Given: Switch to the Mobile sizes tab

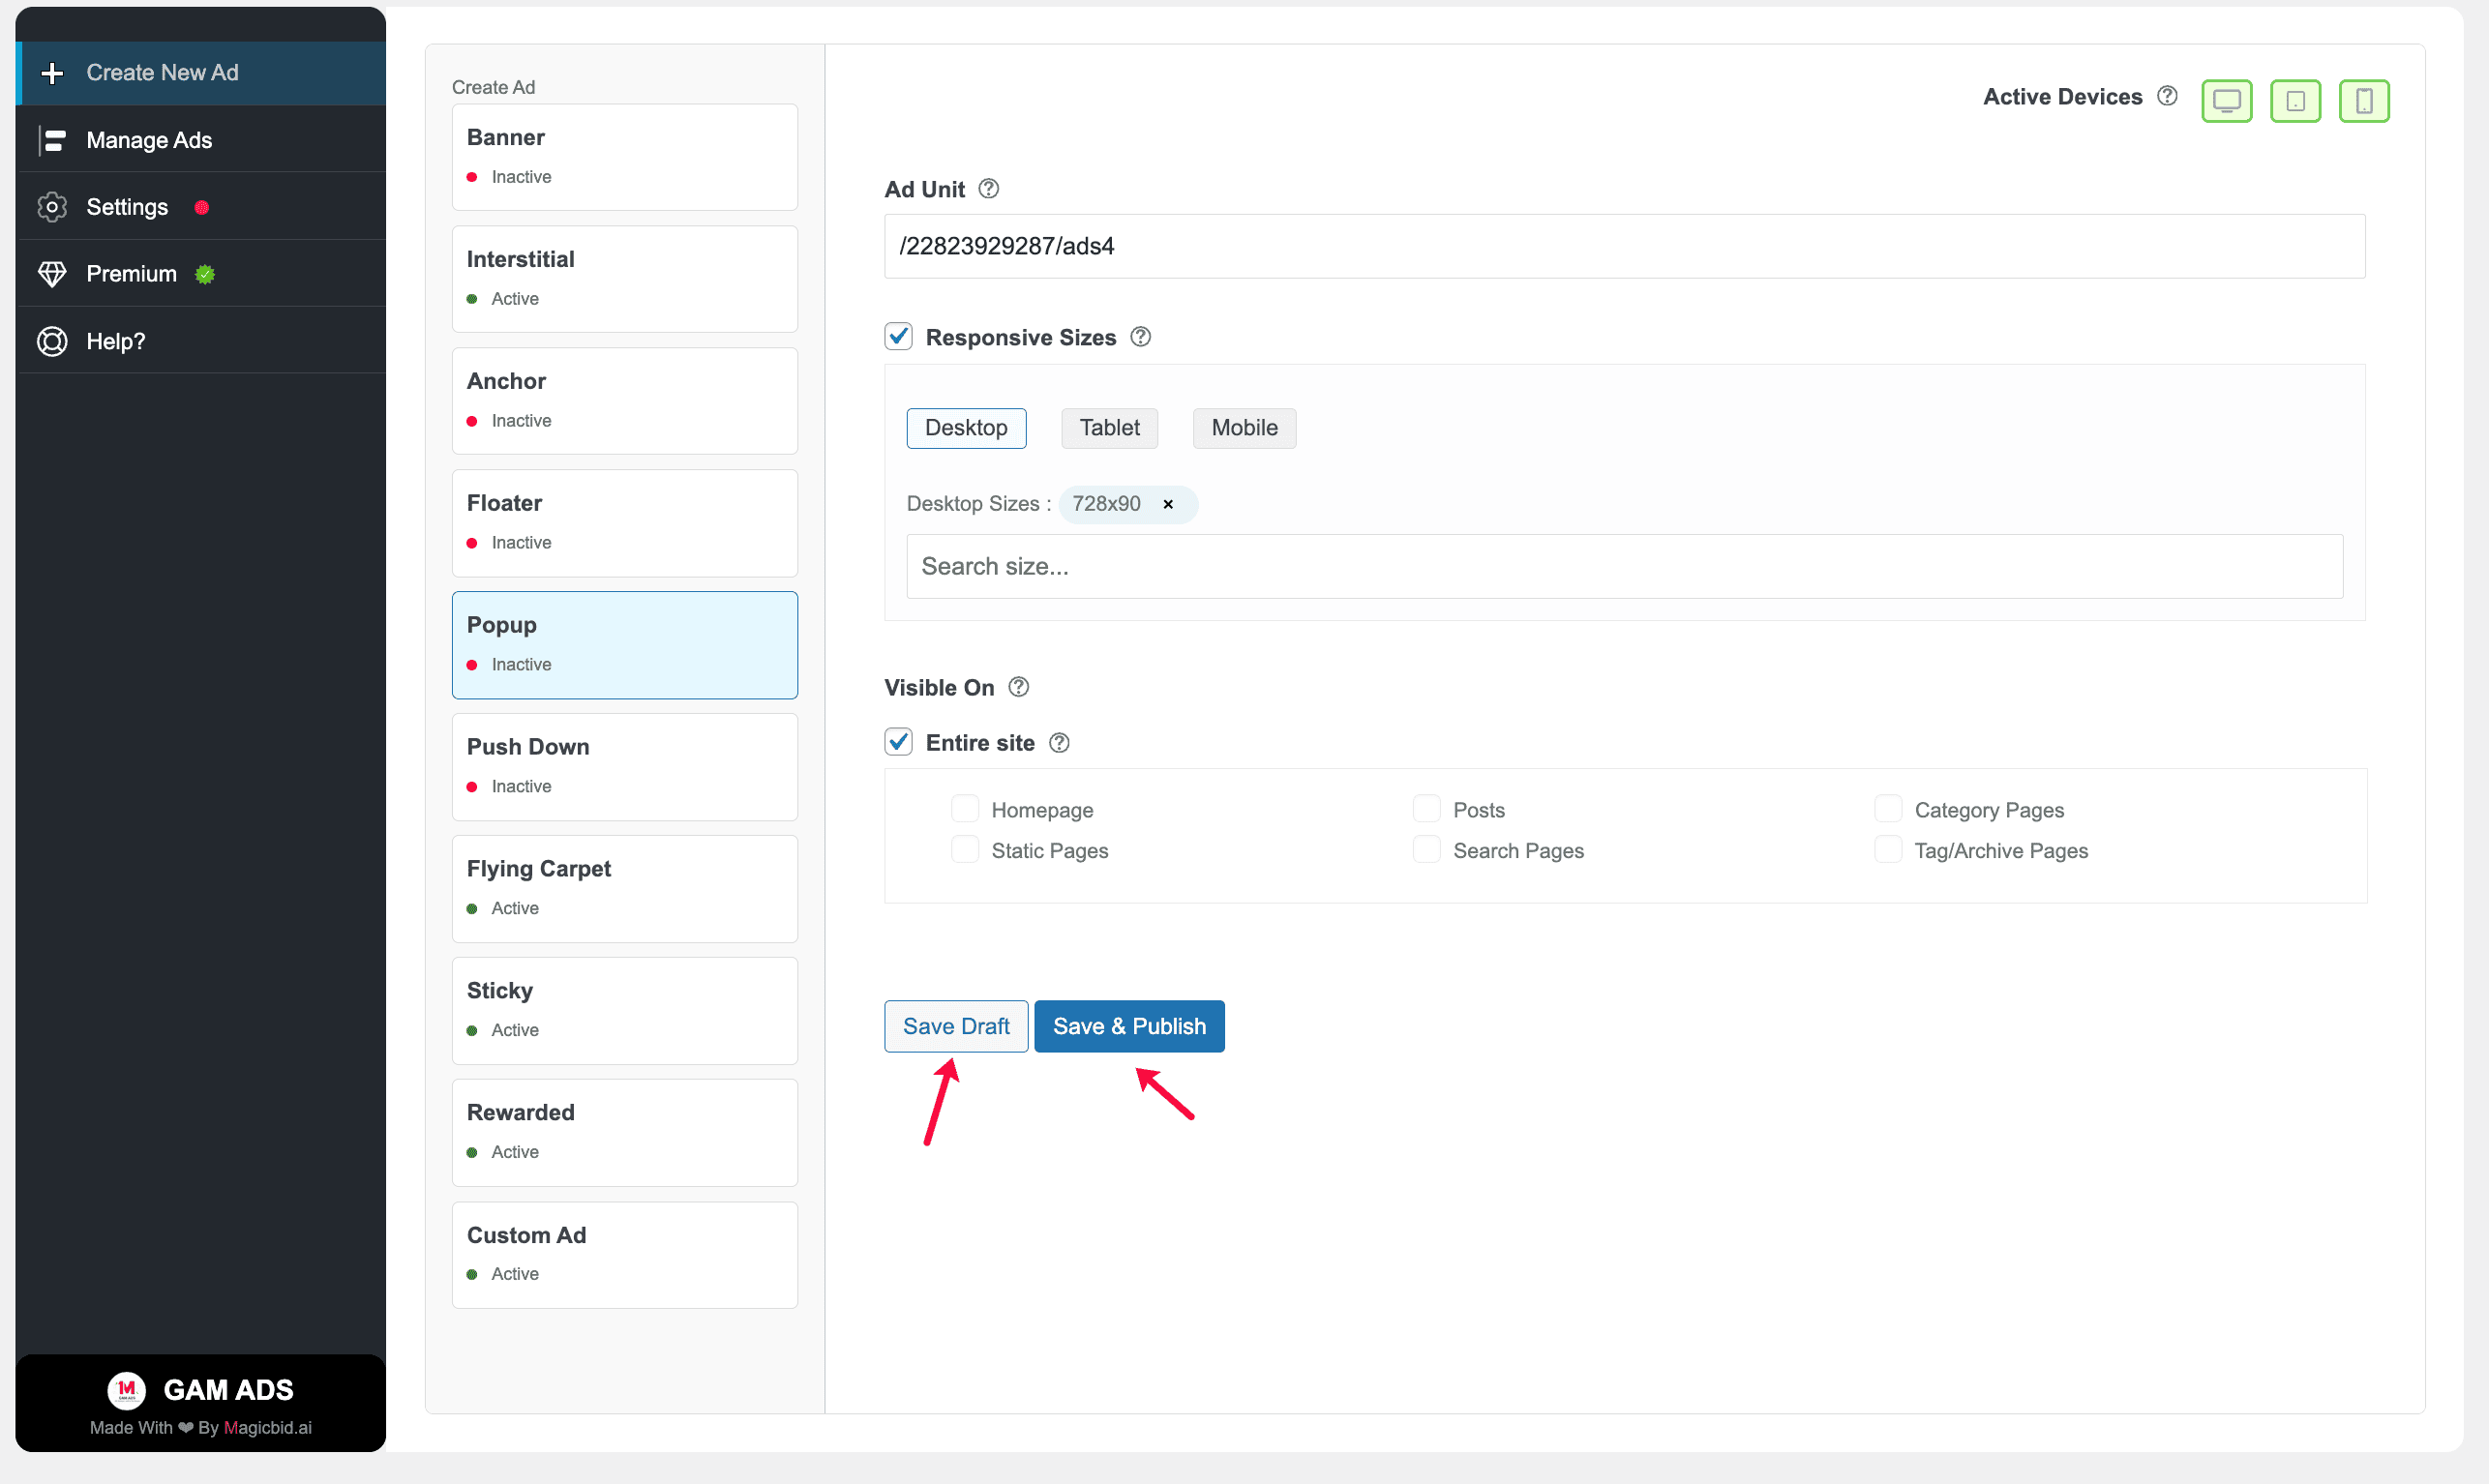Looking at the screenshot, I should pyautogui.click(x=1244, y=428).
